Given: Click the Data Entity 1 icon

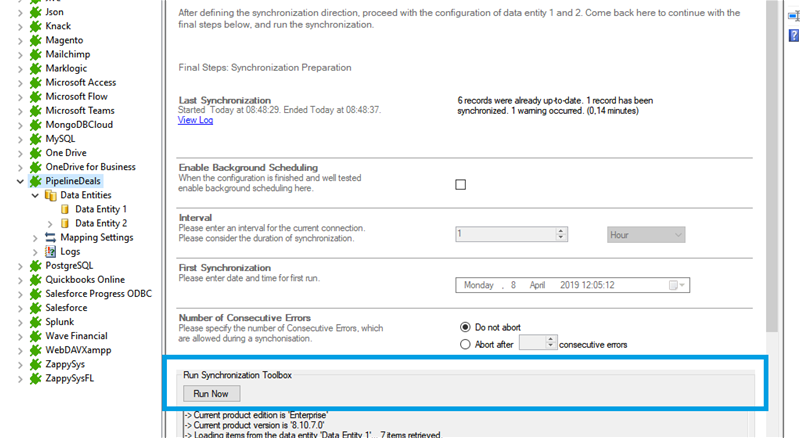Looking at the screenshot, I should 65,209.
